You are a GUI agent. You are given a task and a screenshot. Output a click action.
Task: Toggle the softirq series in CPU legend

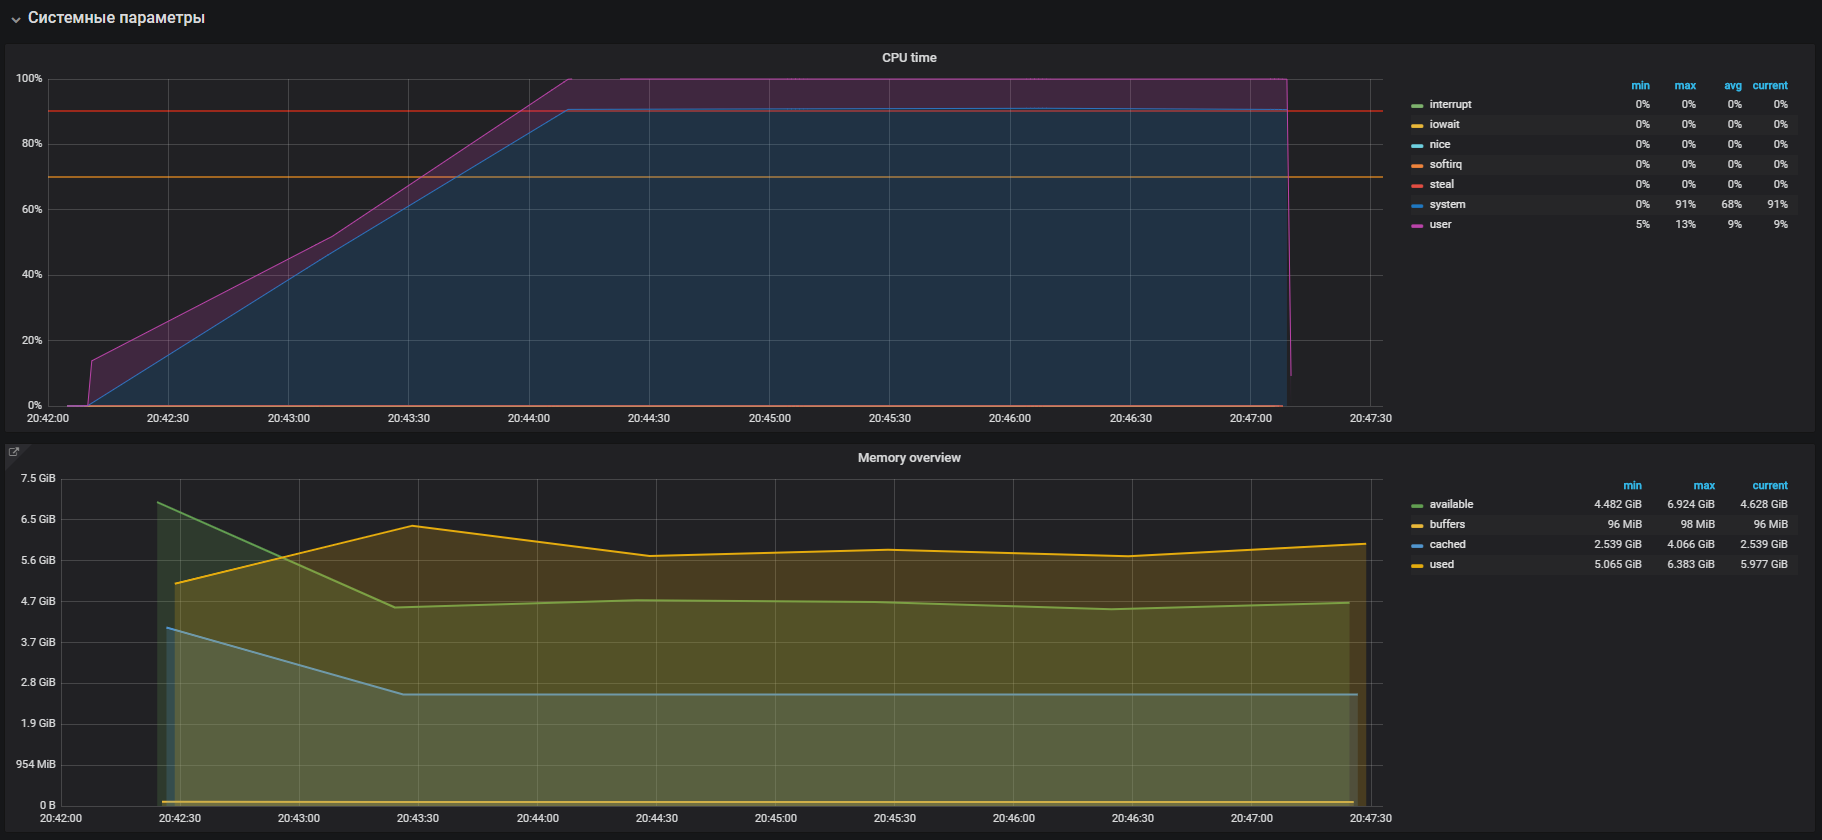point(1445,164)
